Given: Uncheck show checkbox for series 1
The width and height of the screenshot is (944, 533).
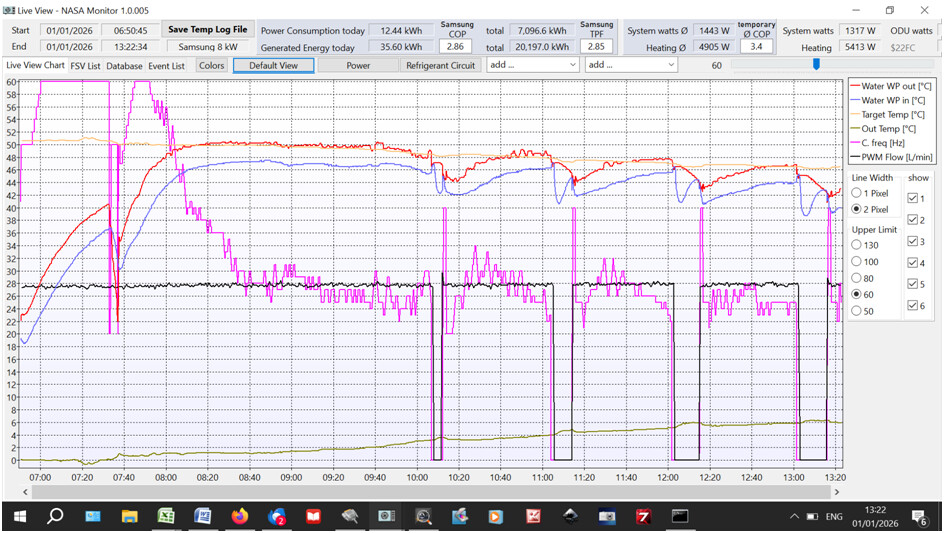Looking at the screenshot, I should point(912,198).
